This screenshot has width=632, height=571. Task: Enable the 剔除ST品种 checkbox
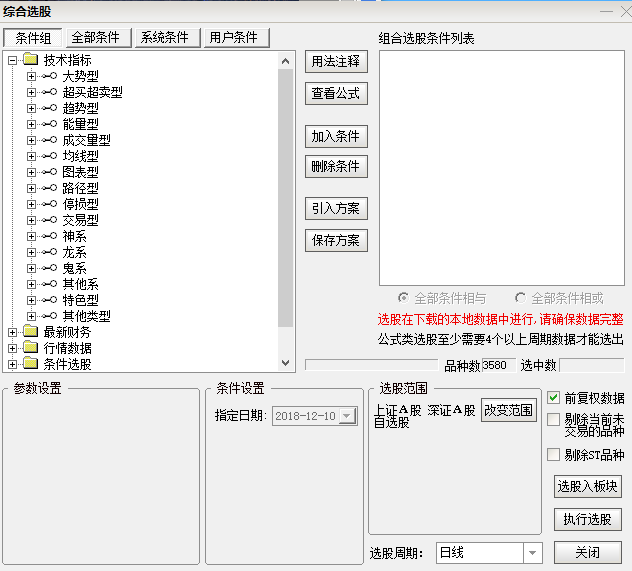pyautogui.click(x=554, y=455)
